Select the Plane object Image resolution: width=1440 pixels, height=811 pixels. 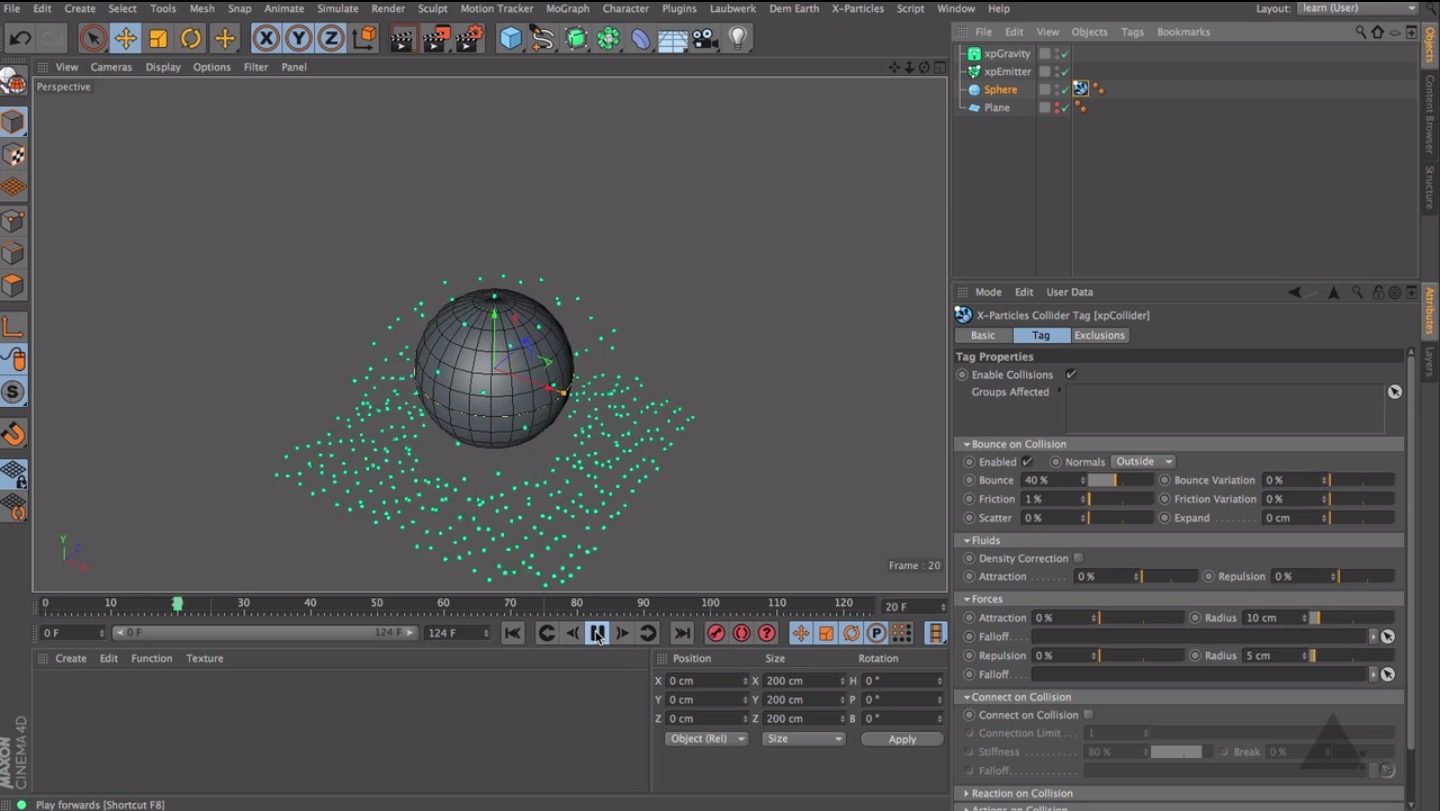tap(997, 108)
